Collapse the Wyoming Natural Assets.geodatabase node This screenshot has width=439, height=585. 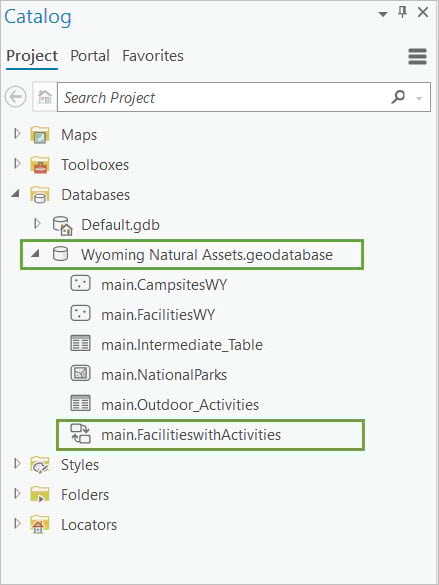coord(35,254)
